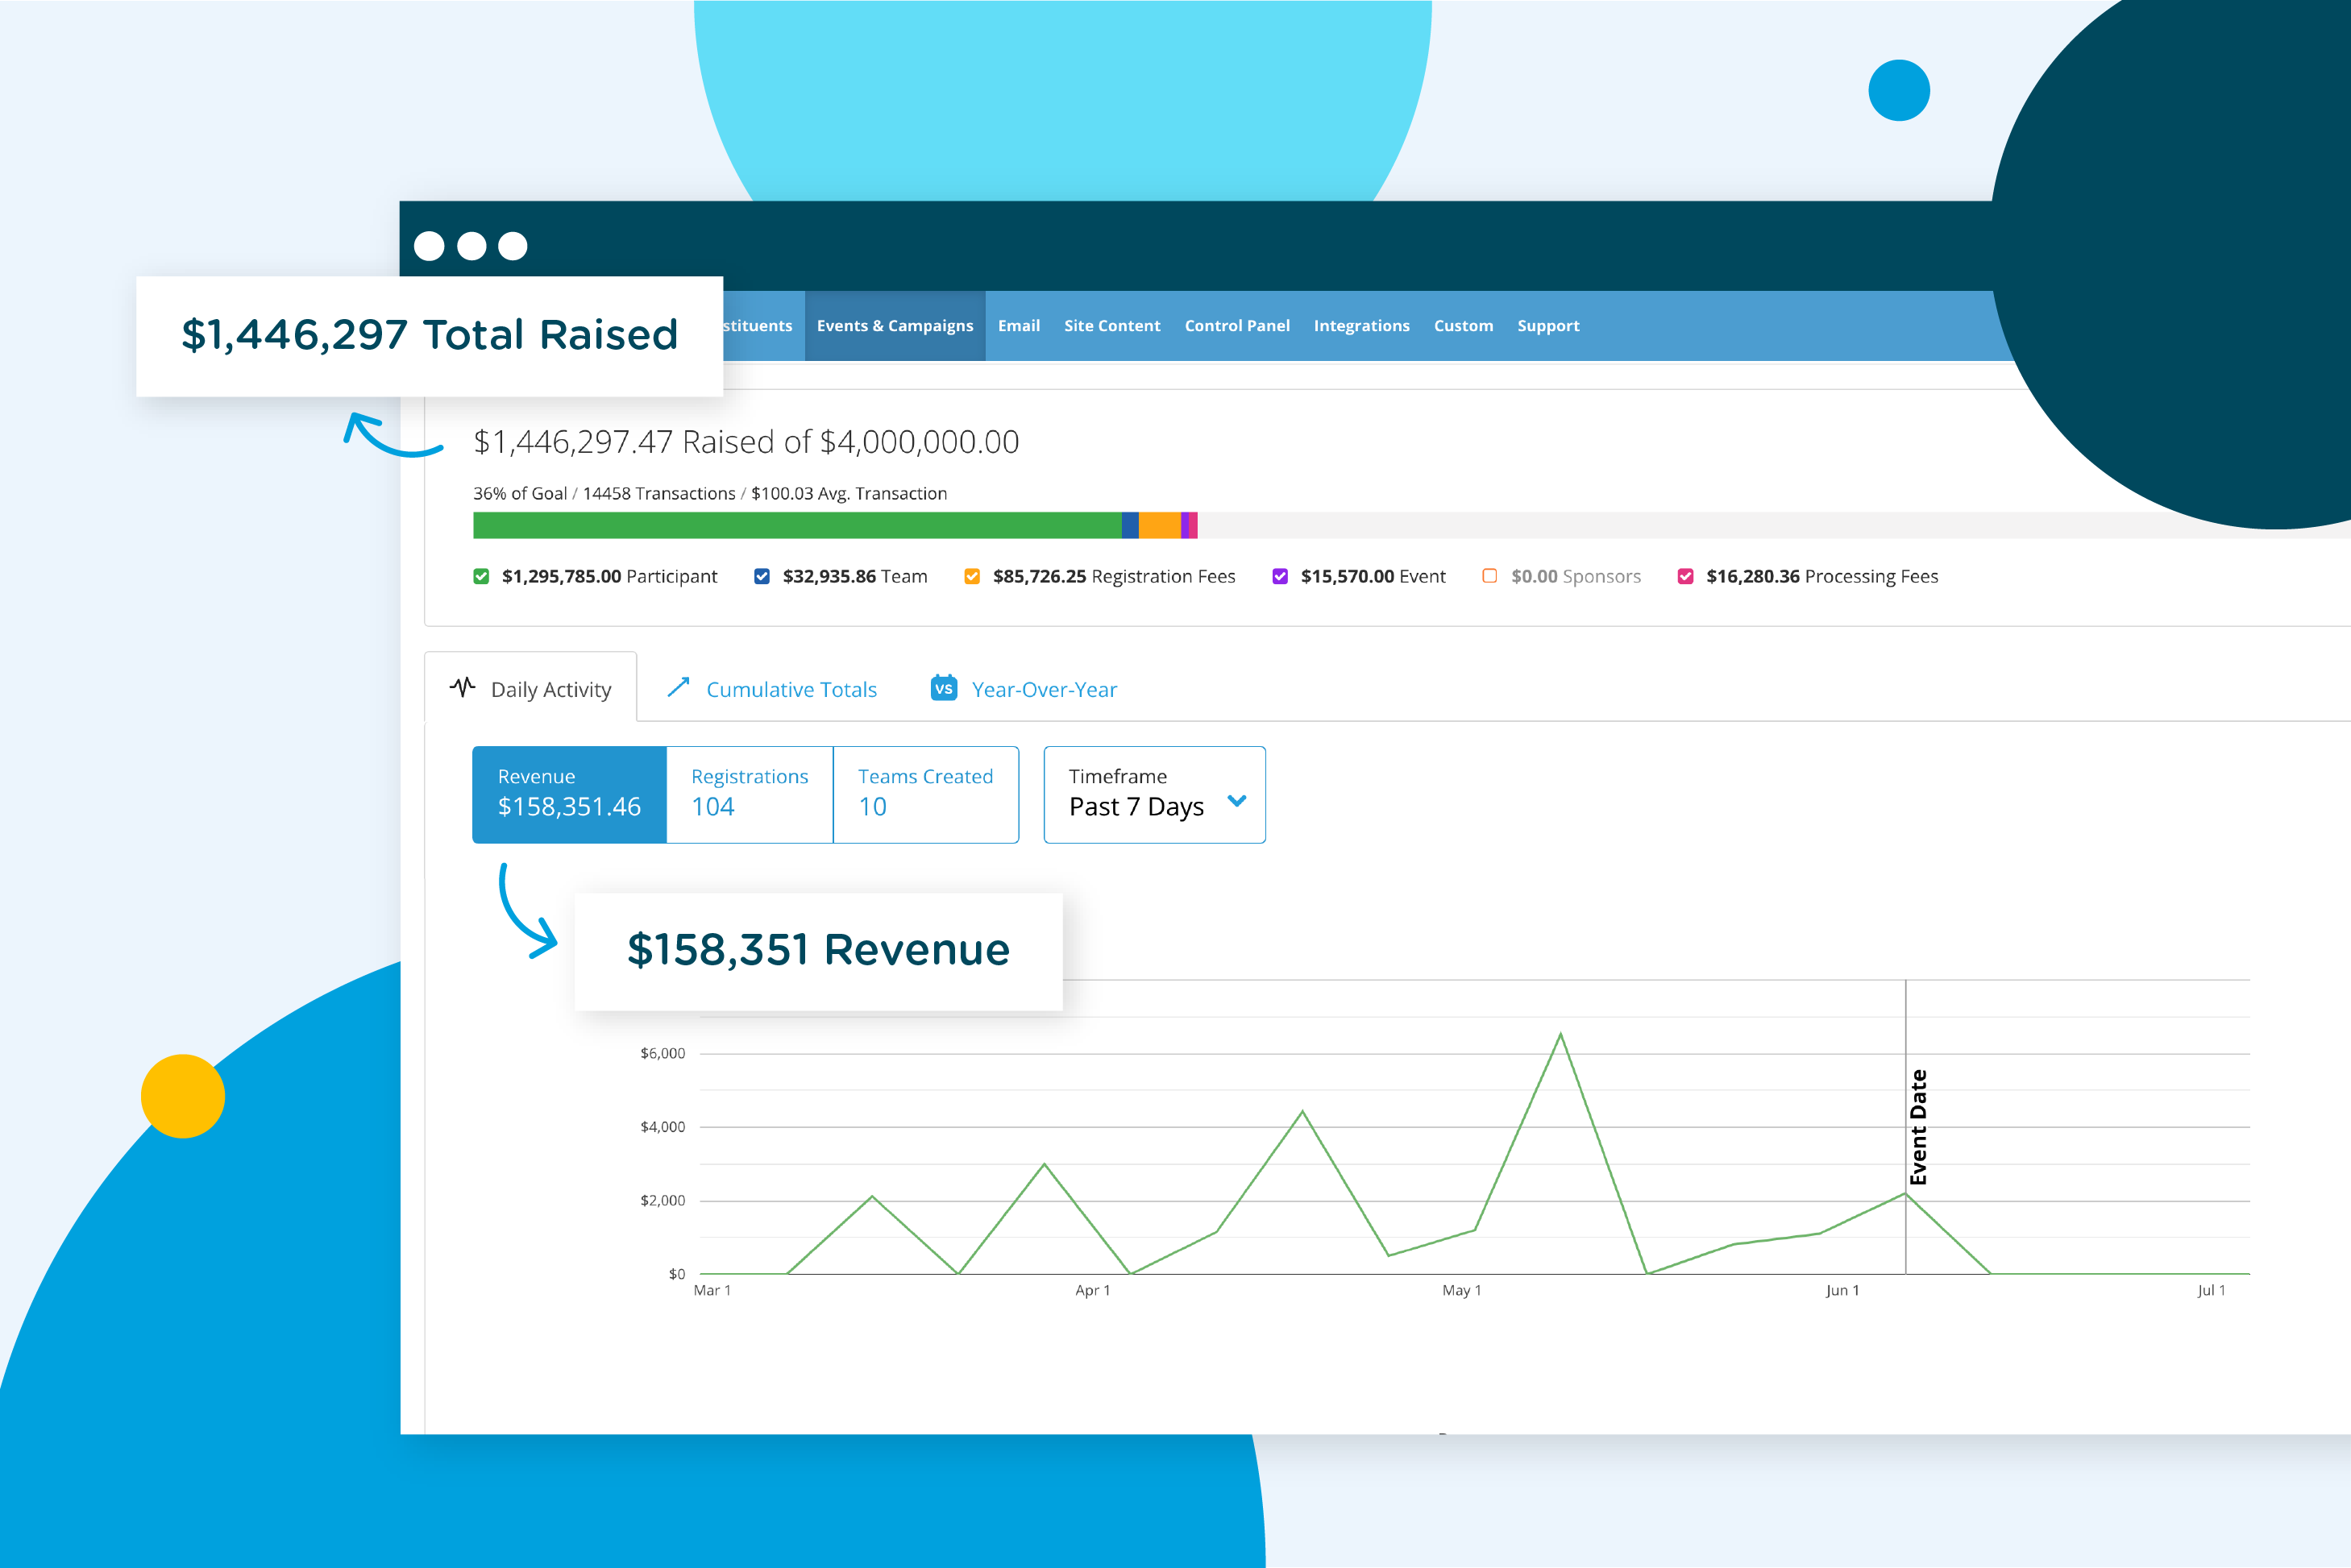
Task: Uncheck the Participant revenue filter
Action: click(x=482, y=576)
